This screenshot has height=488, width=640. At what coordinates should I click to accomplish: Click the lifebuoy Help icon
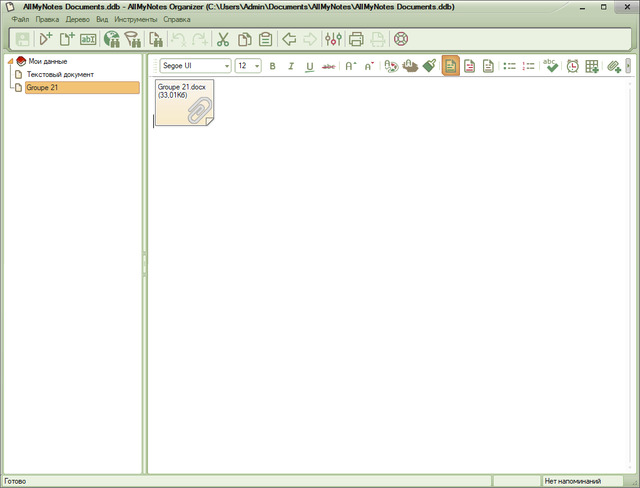pos(401,40)
